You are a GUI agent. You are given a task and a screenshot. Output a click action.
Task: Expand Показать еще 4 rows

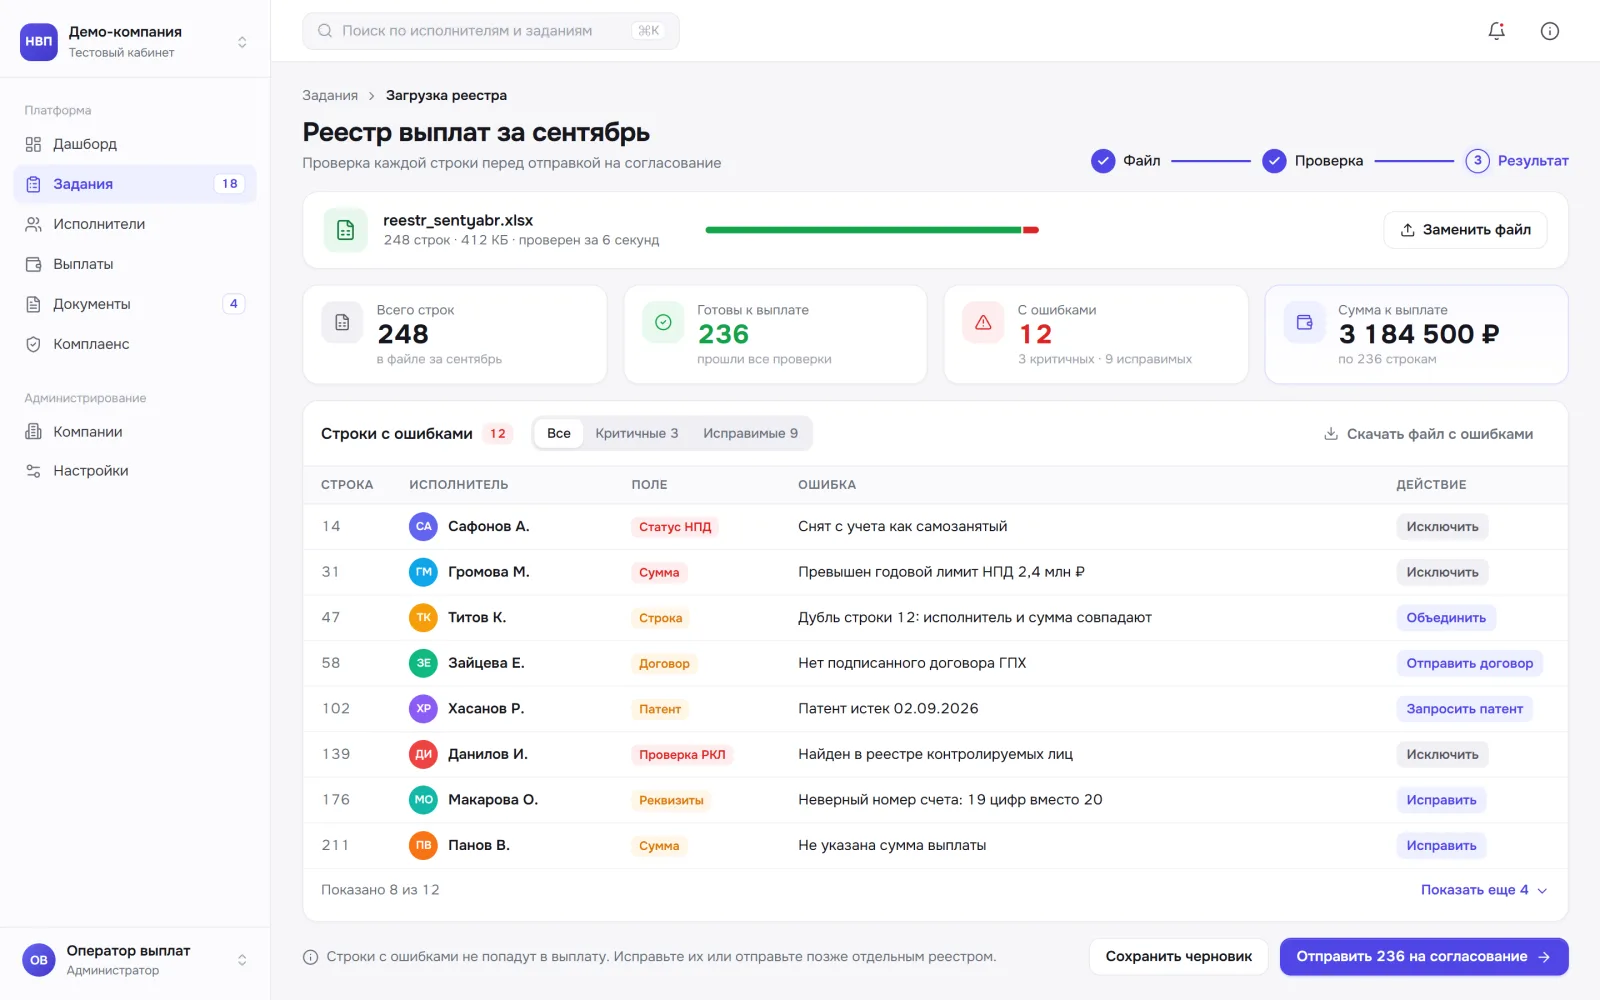click(1484, 890)
